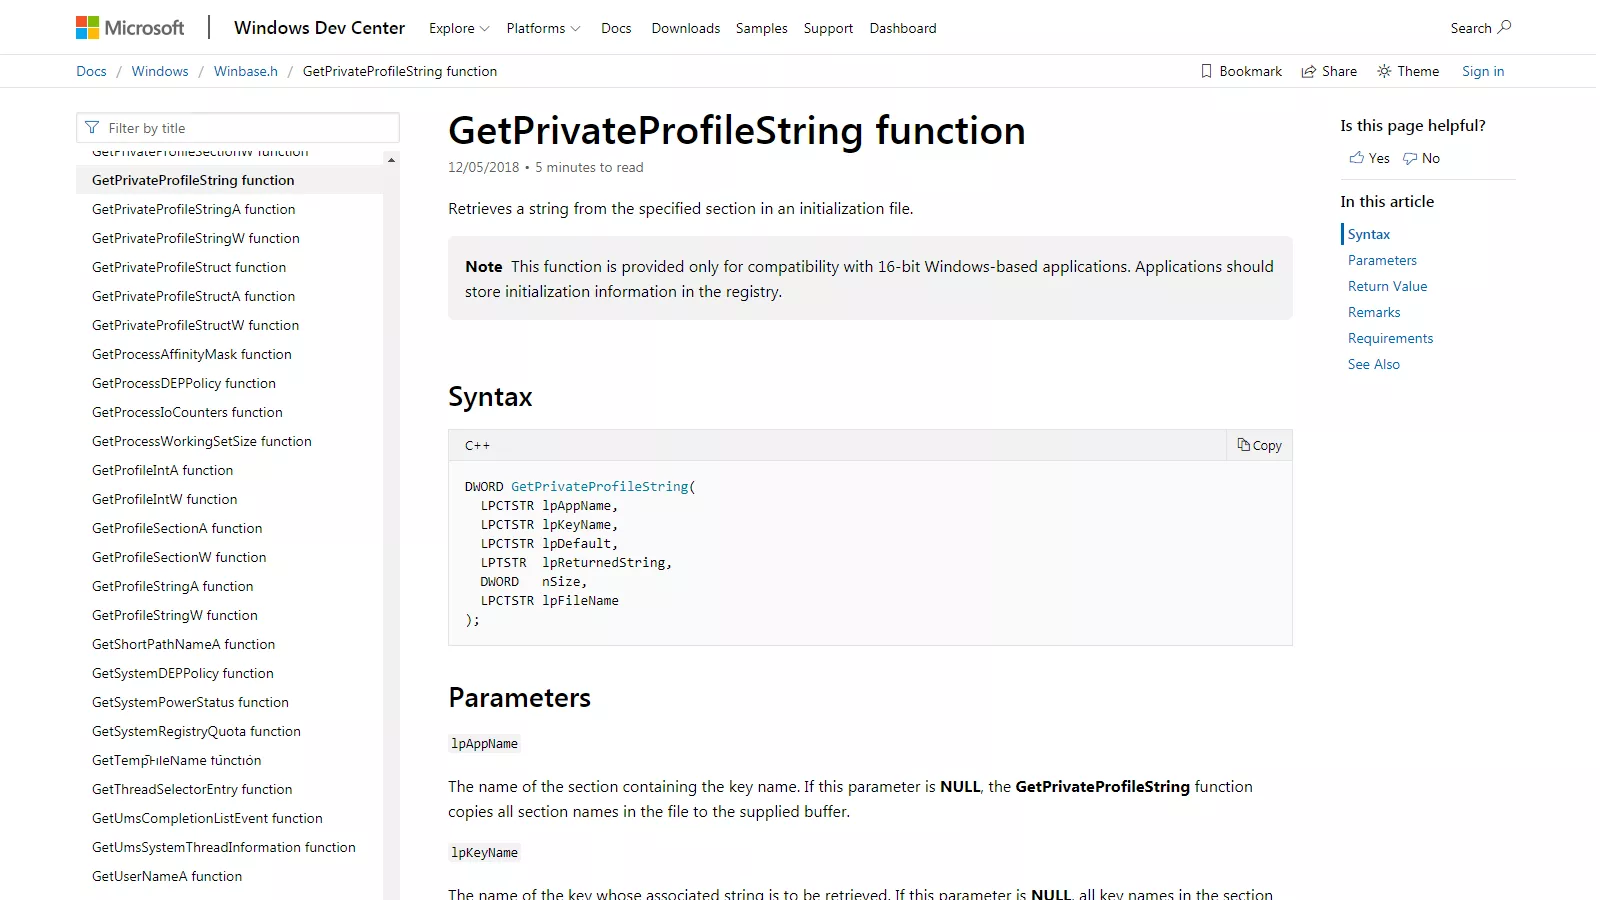Open GetThreadSelectorEntry function page
Viewport: 1600px width, 900px height.
pos(192,789)
